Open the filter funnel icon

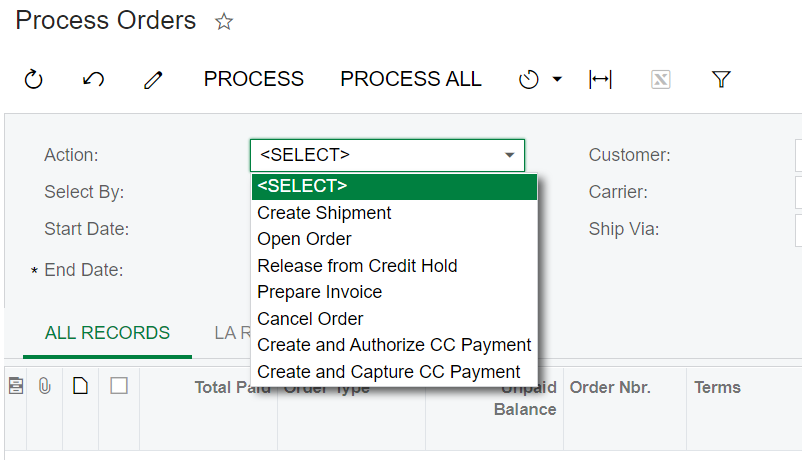point(721,79)
